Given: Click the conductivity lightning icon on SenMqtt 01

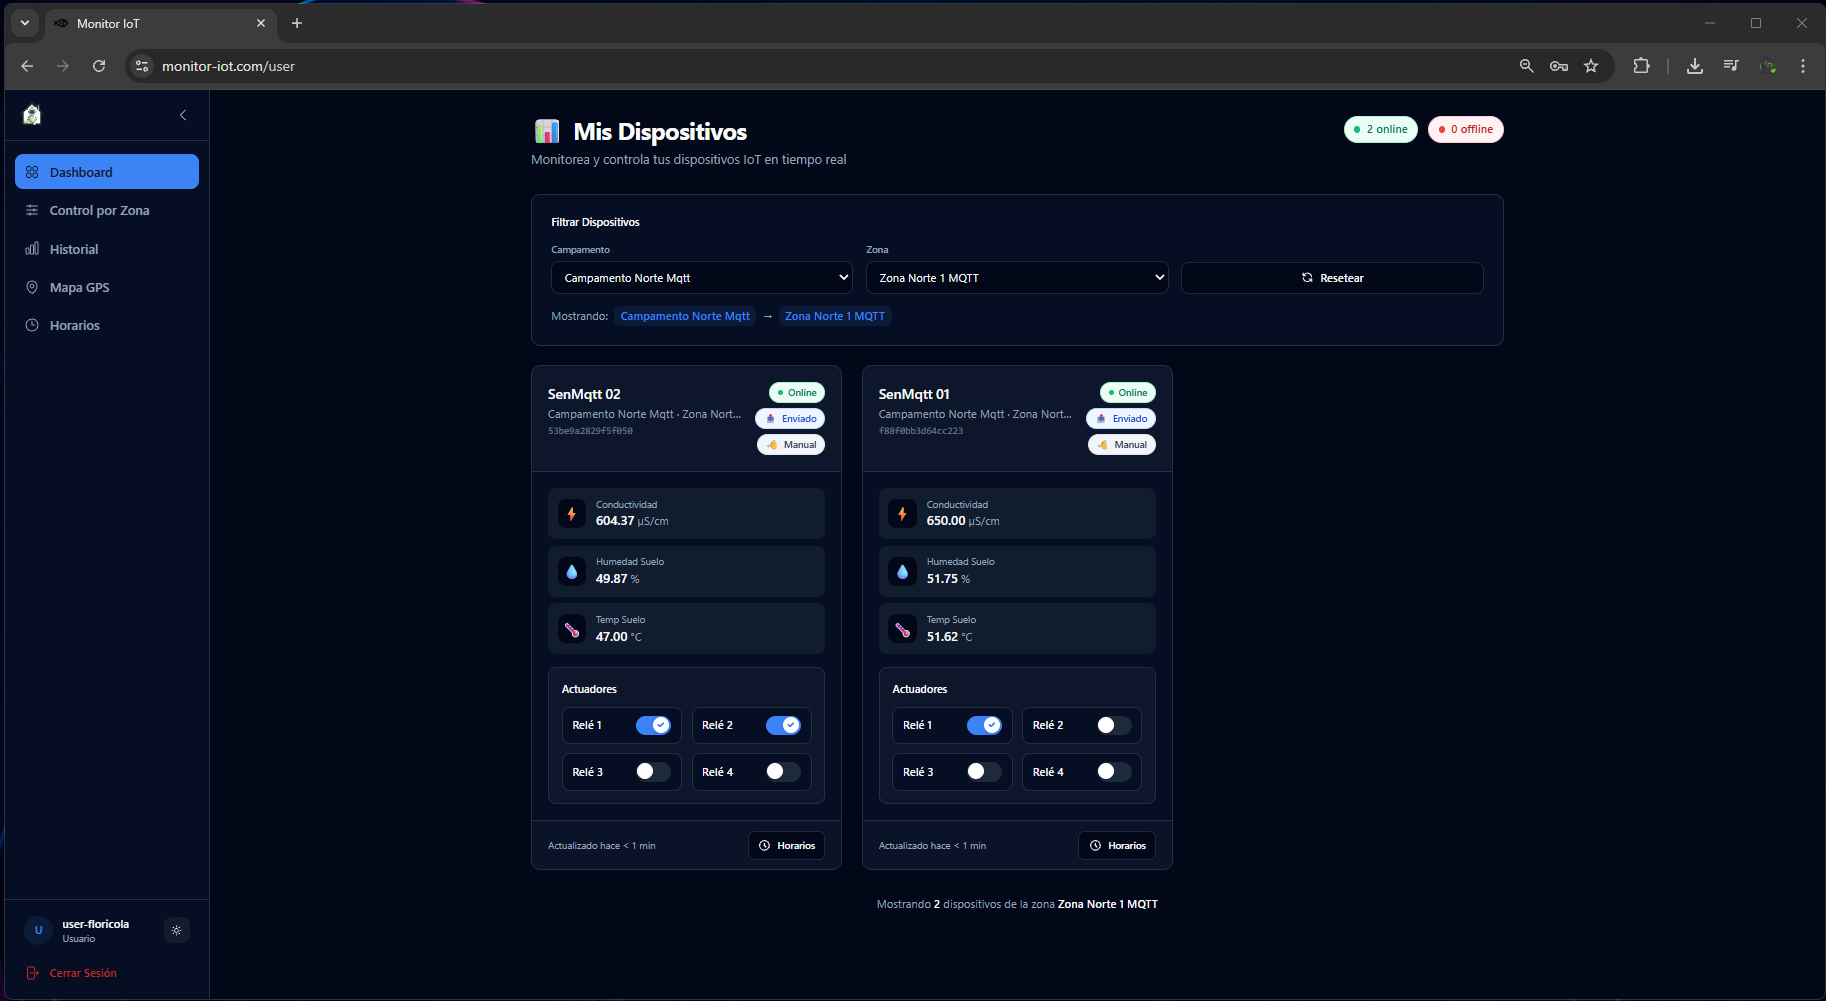Looking at the screenshot, I should pyautogui.click(x=902, y=513).
